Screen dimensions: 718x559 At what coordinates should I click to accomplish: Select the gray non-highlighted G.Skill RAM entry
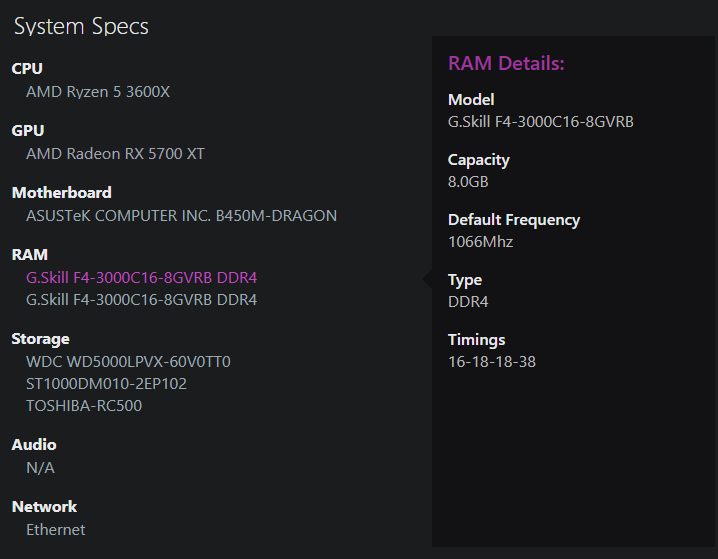point(141,299)
